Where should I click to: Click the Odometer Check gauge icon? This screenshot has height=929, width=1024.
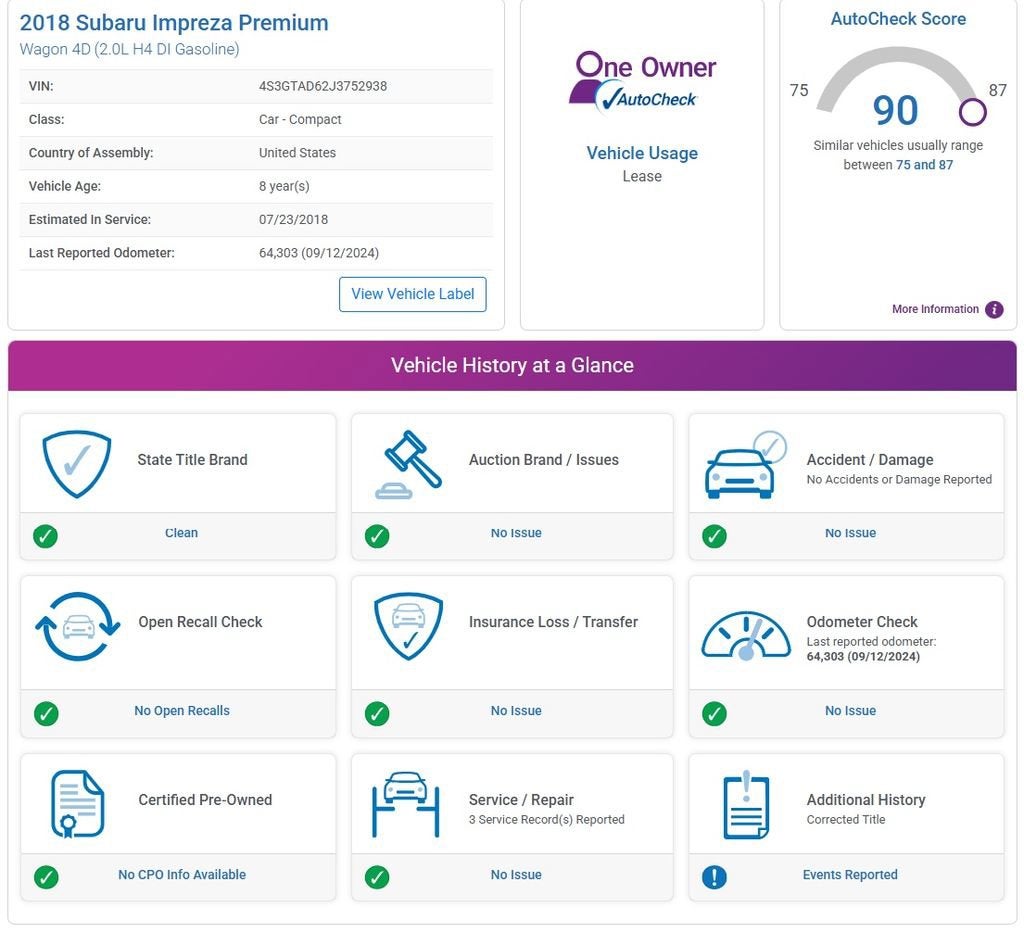746,636
